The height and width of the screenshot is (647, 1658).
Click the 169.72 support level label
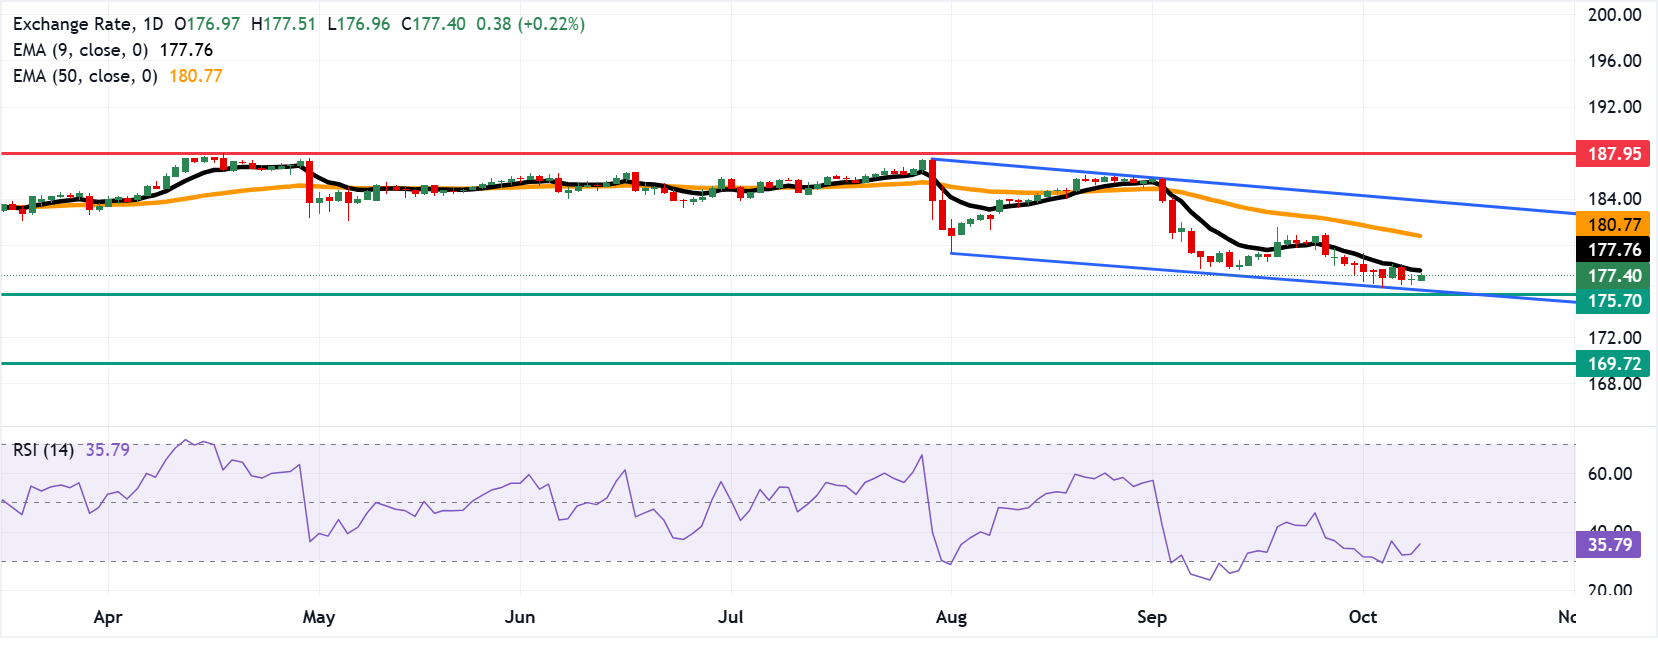coord(1613,364)
